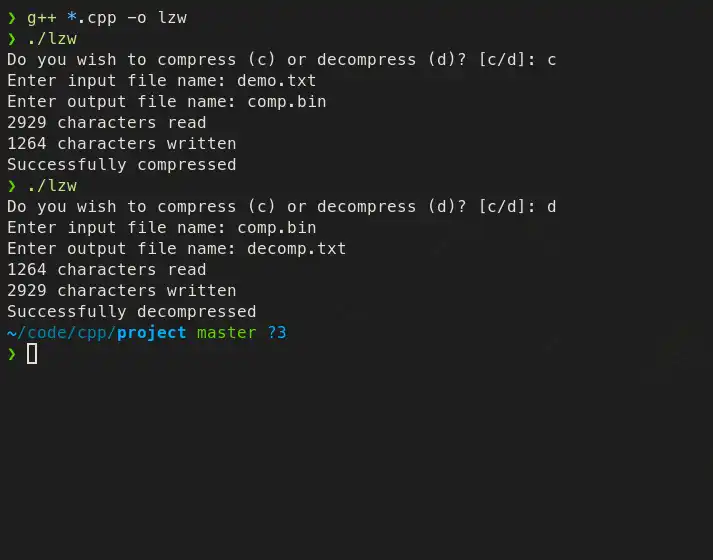Click the 'c' answer after first [c/d]
This screenshot has width=713, height=560.
(x=552, y=60)
